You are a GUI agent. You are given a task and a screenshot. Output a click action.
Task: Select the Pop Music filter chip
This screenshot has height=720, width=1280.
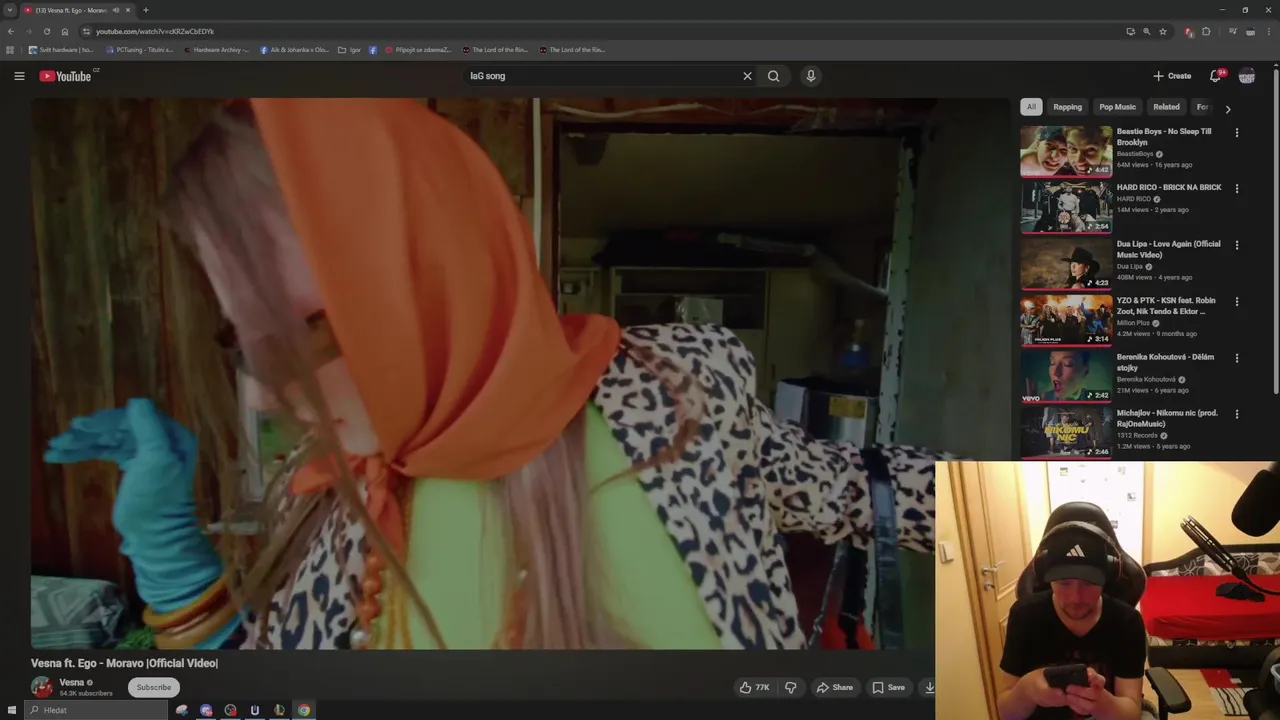1117,107
